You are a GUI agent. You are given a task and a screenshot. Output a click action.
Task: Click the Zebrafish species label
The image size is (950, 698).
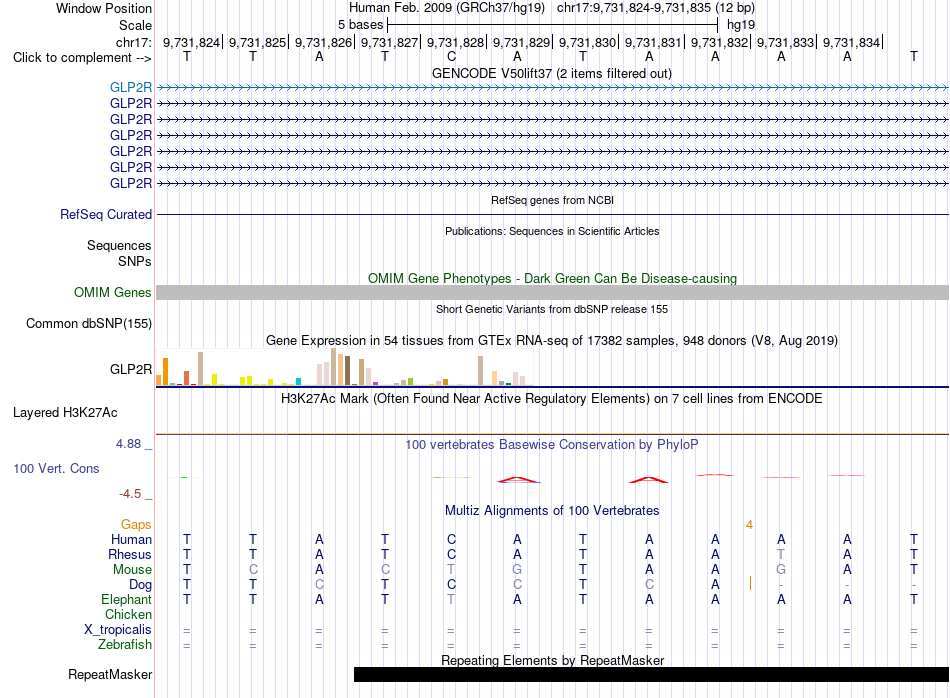125,645
